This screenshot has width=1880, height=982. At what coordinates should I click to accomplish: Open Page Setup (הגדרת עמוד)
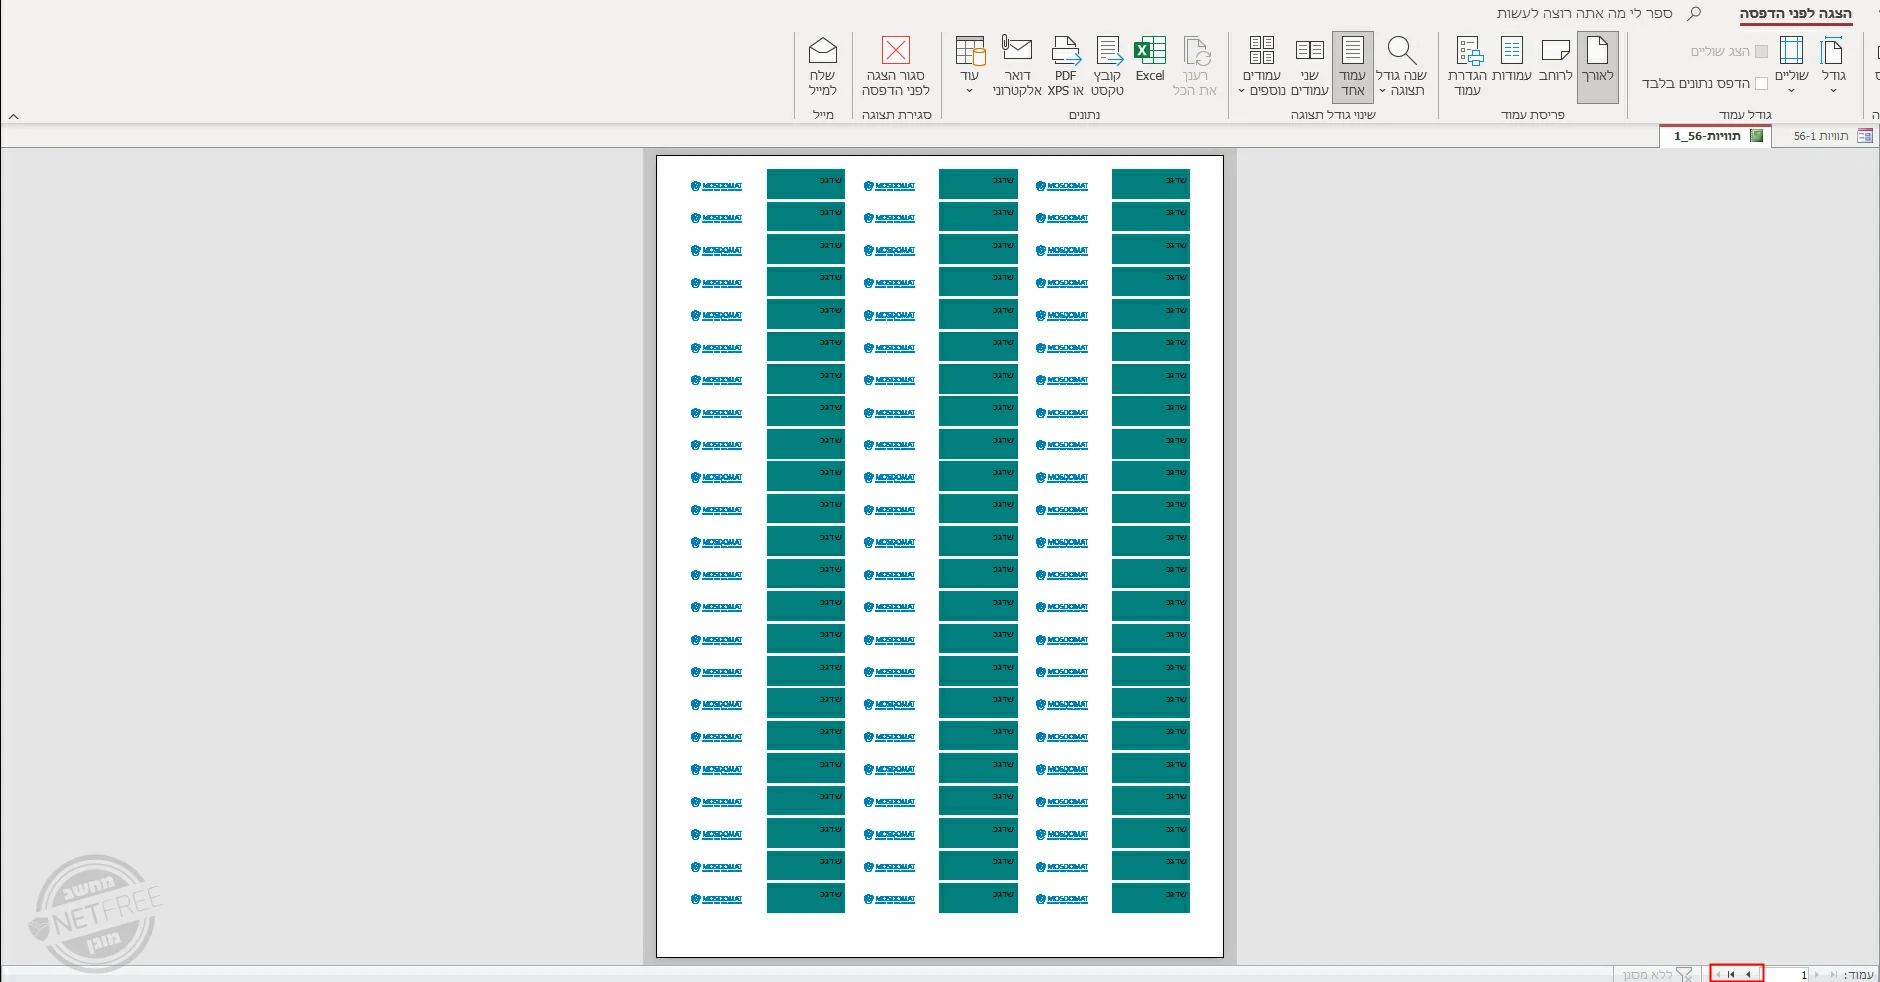(x=1467, y=66)
